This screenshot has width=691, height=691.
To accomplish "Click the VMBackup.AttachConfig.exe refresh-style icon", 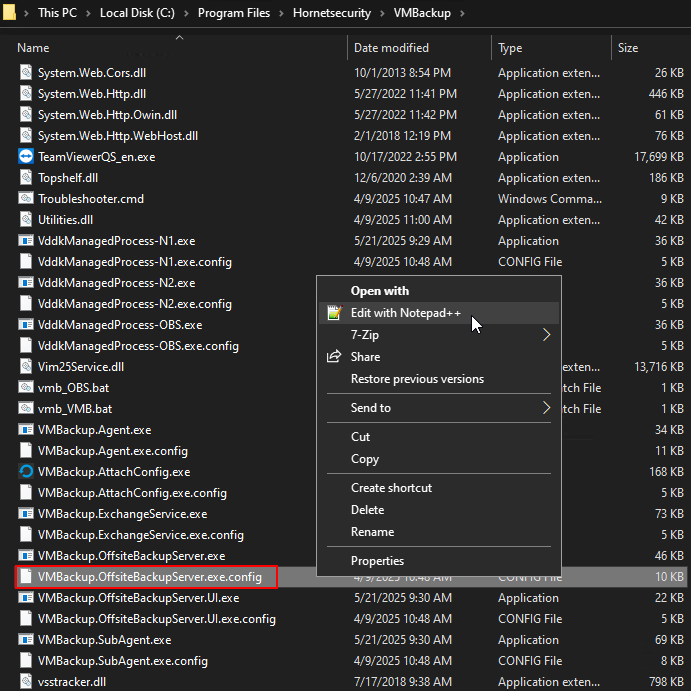I will tap(26, 472).
